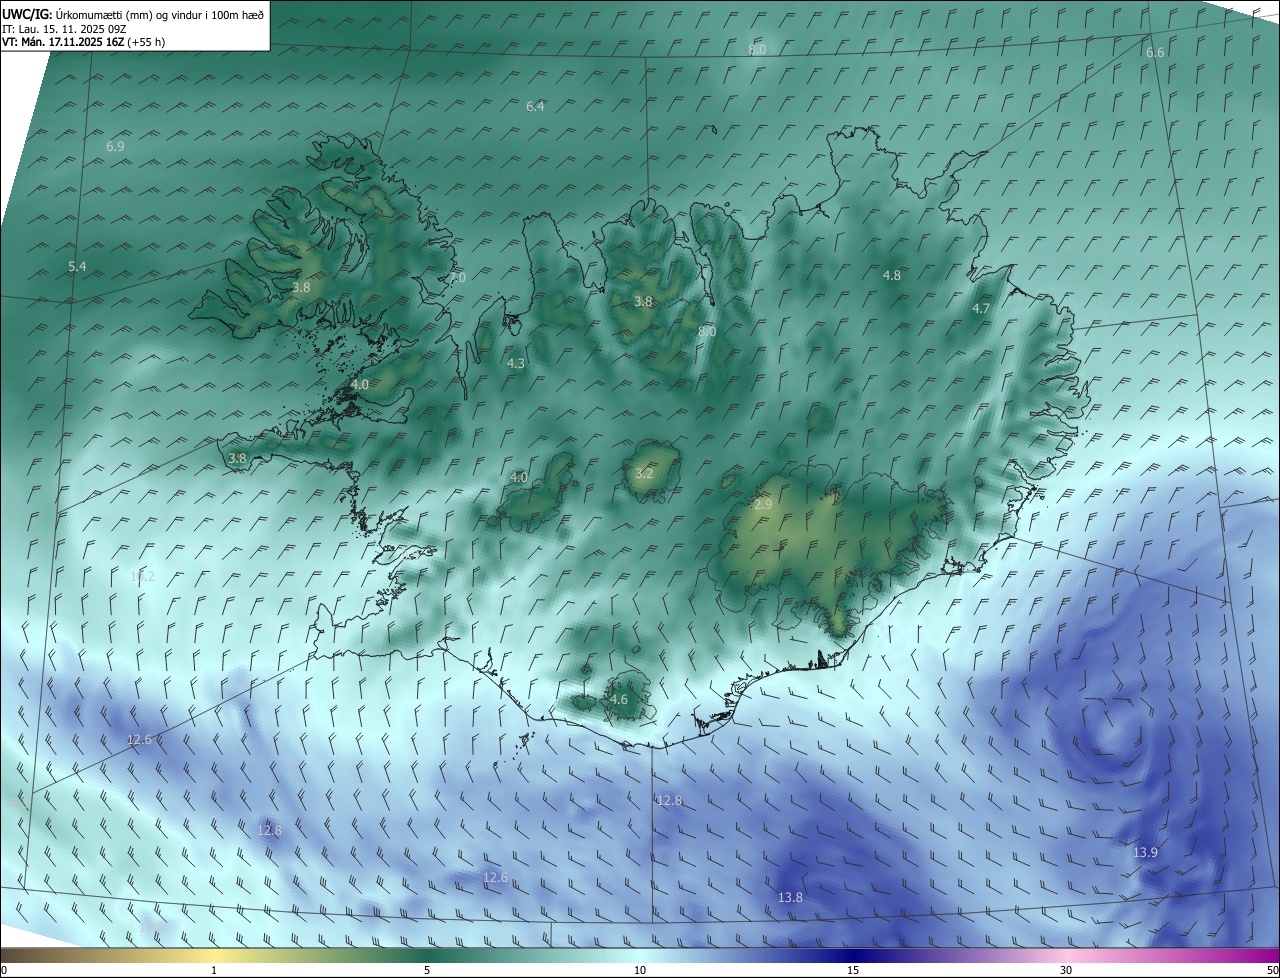1280x978 pixels.
Task: Click the 2.9 value on Vatnajökull
Action: point(763,505)
